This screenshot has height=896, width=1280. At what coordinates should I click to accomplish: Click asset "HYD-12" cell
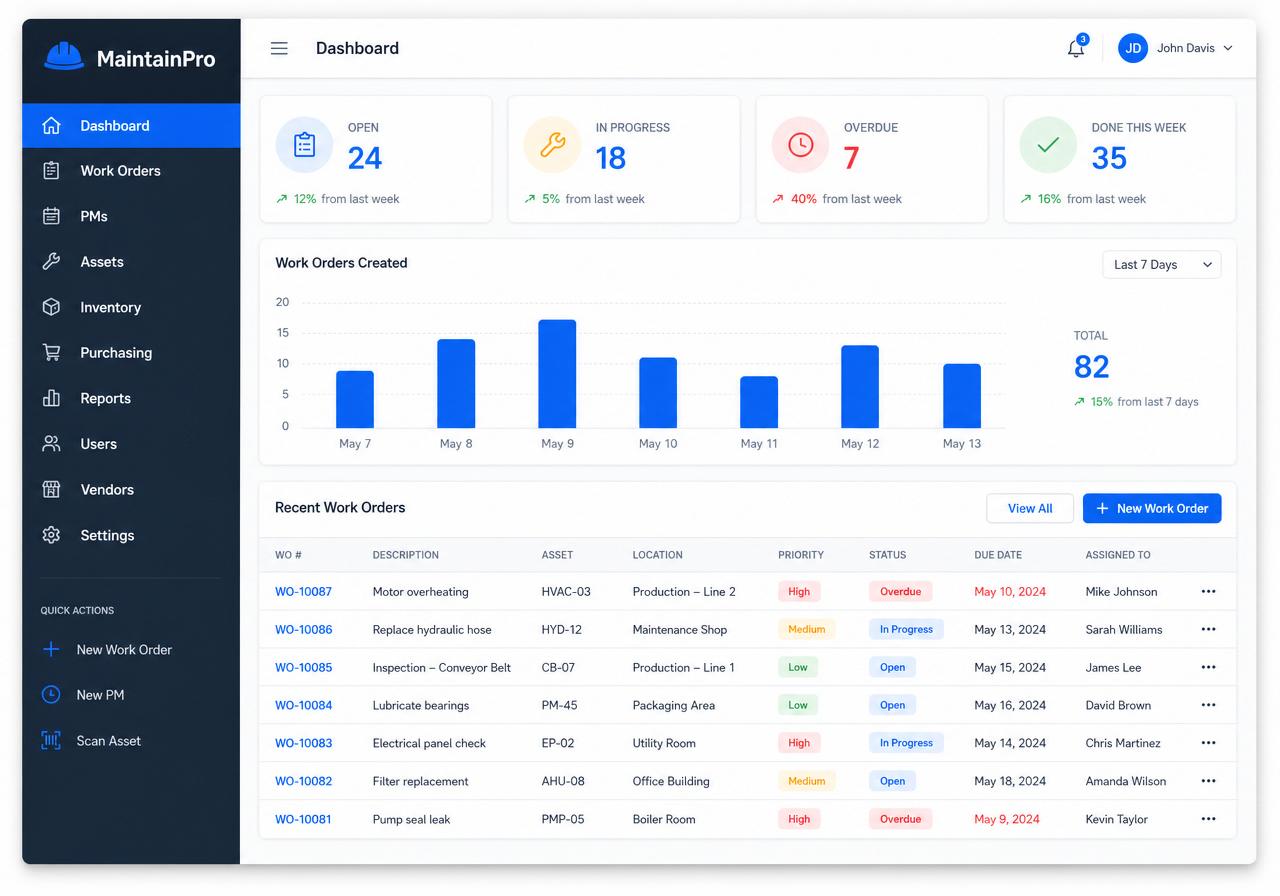pos(561,629)
